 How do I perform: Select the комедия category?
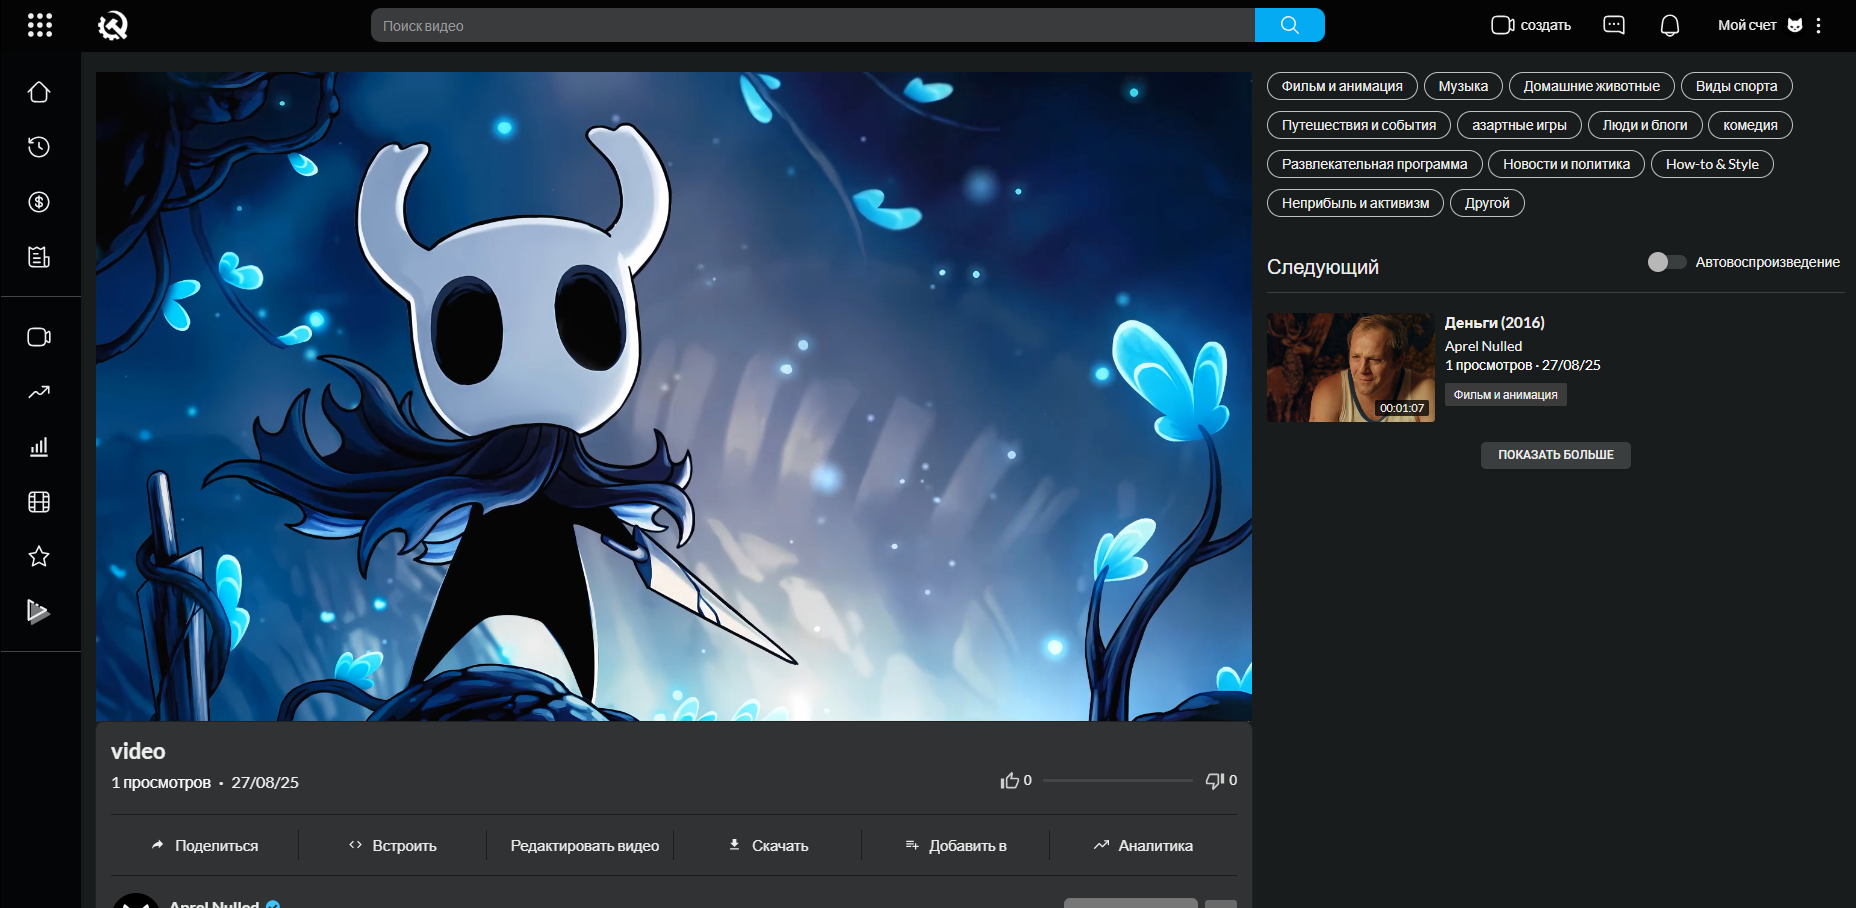(x=1751, y=125)
